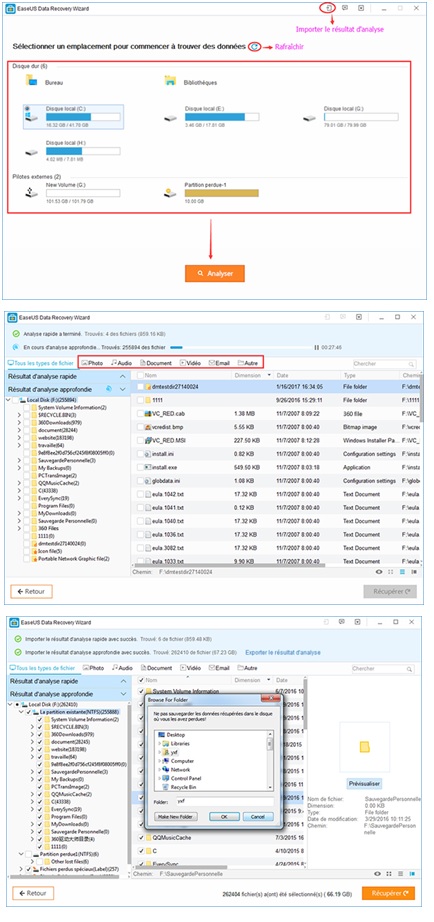Select the globdata.ini file row
434x922 pixels.
276,480
